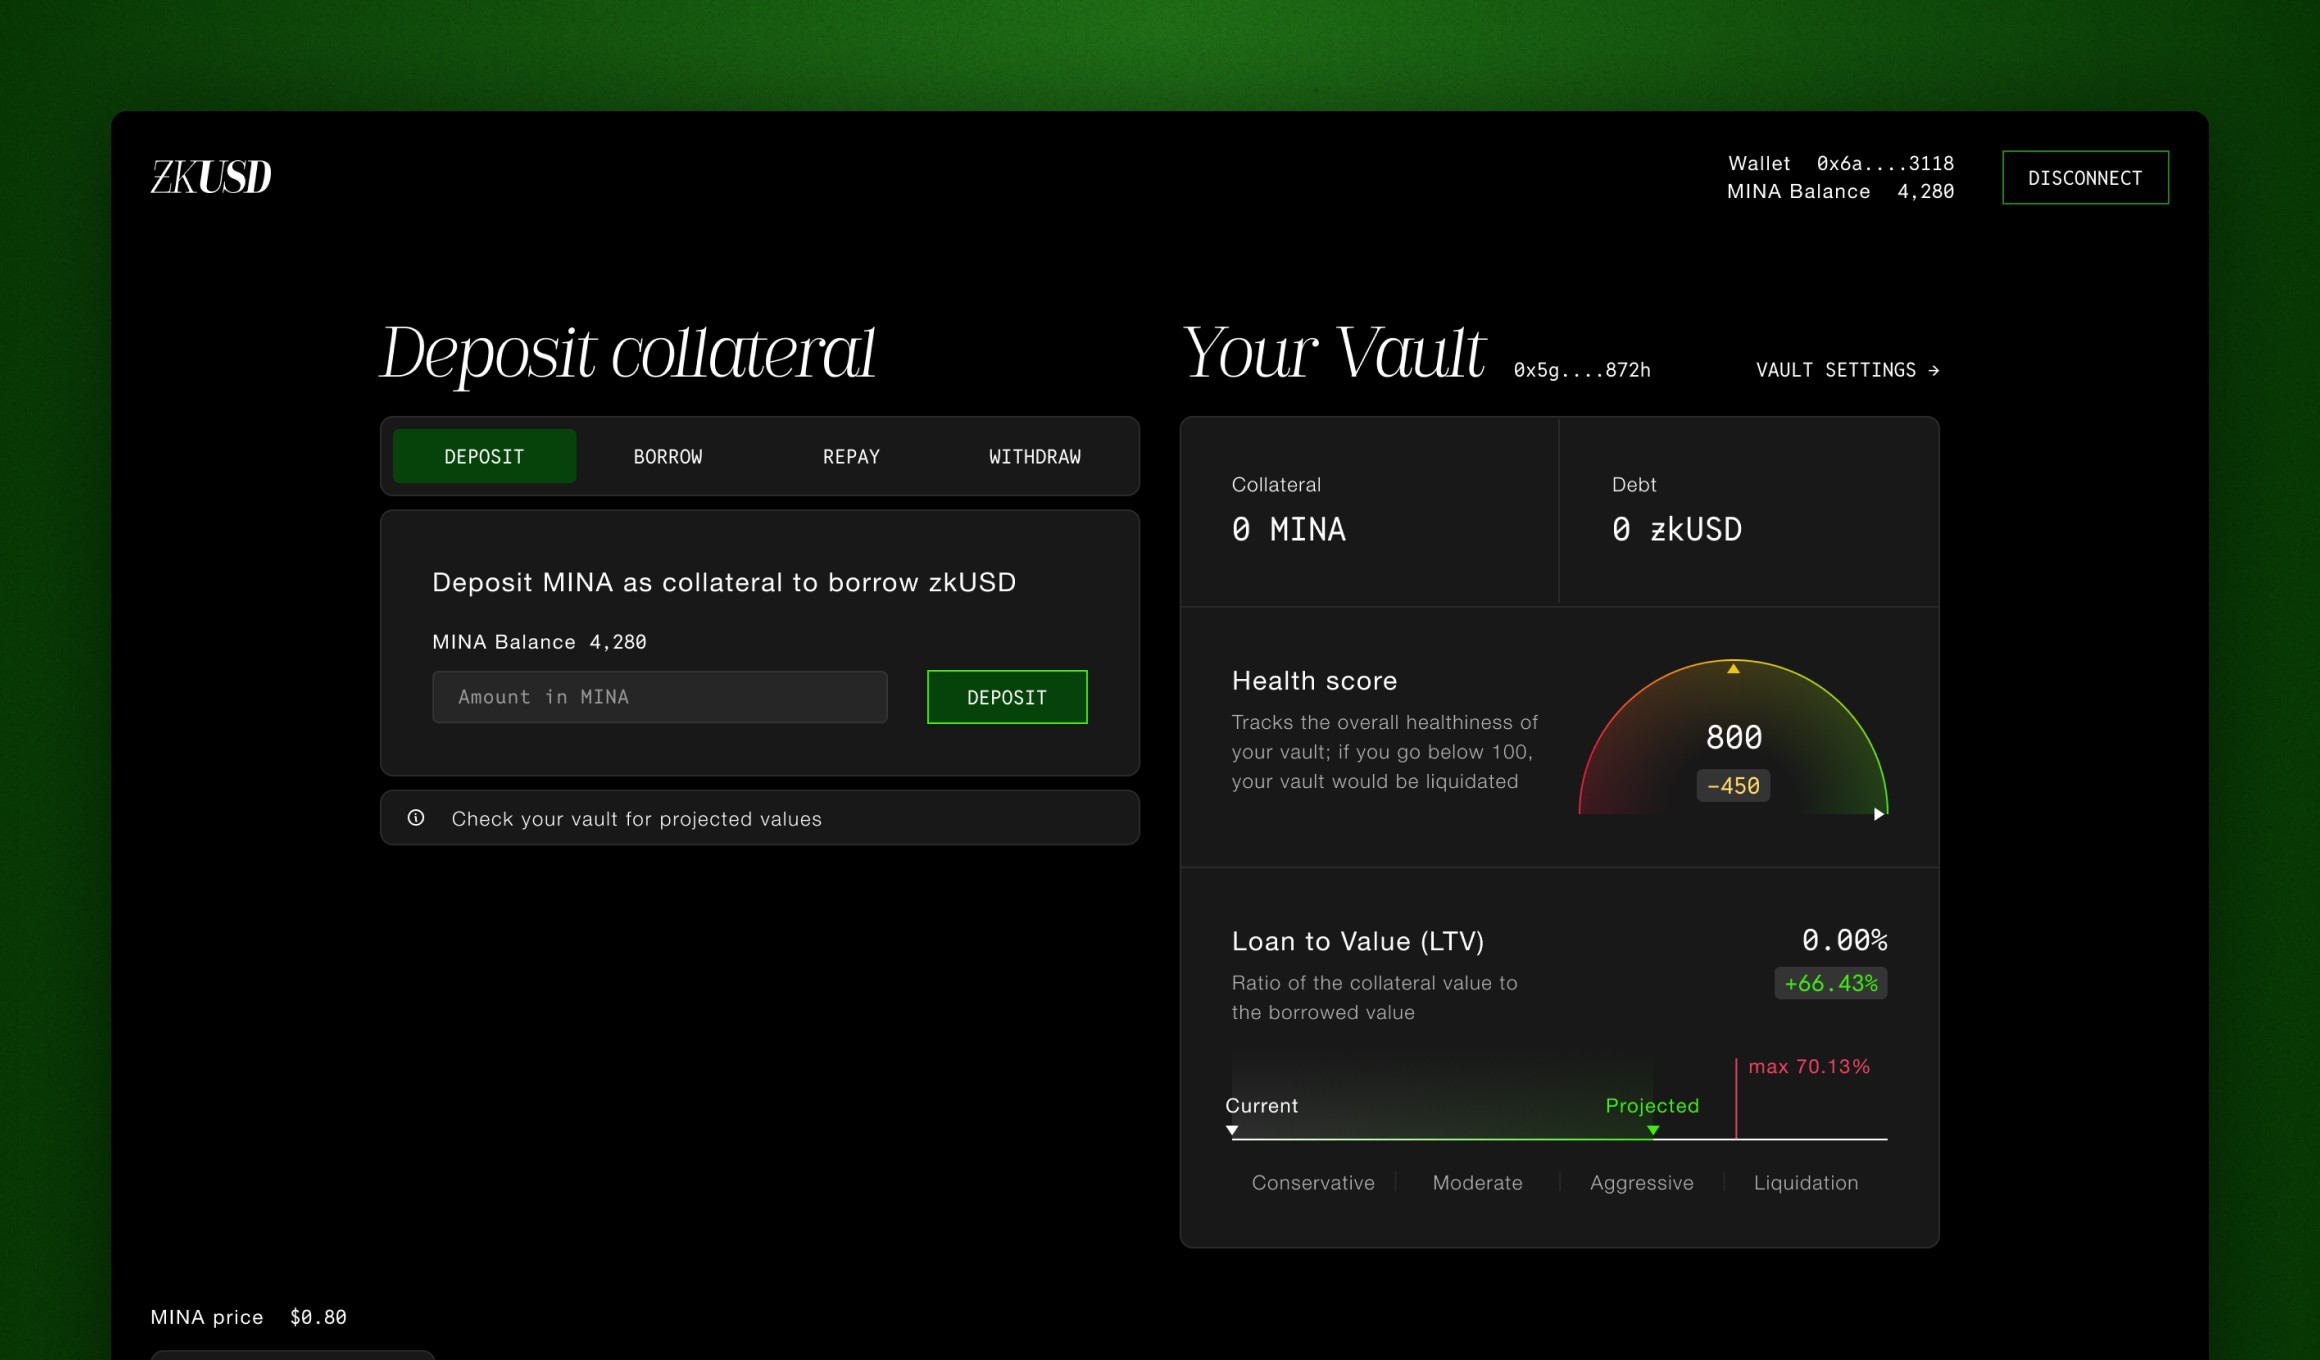Click the Collateral value 0 MINA
The width and height of the screenshot is (2320, 1360).
[x=1289, y=529]
